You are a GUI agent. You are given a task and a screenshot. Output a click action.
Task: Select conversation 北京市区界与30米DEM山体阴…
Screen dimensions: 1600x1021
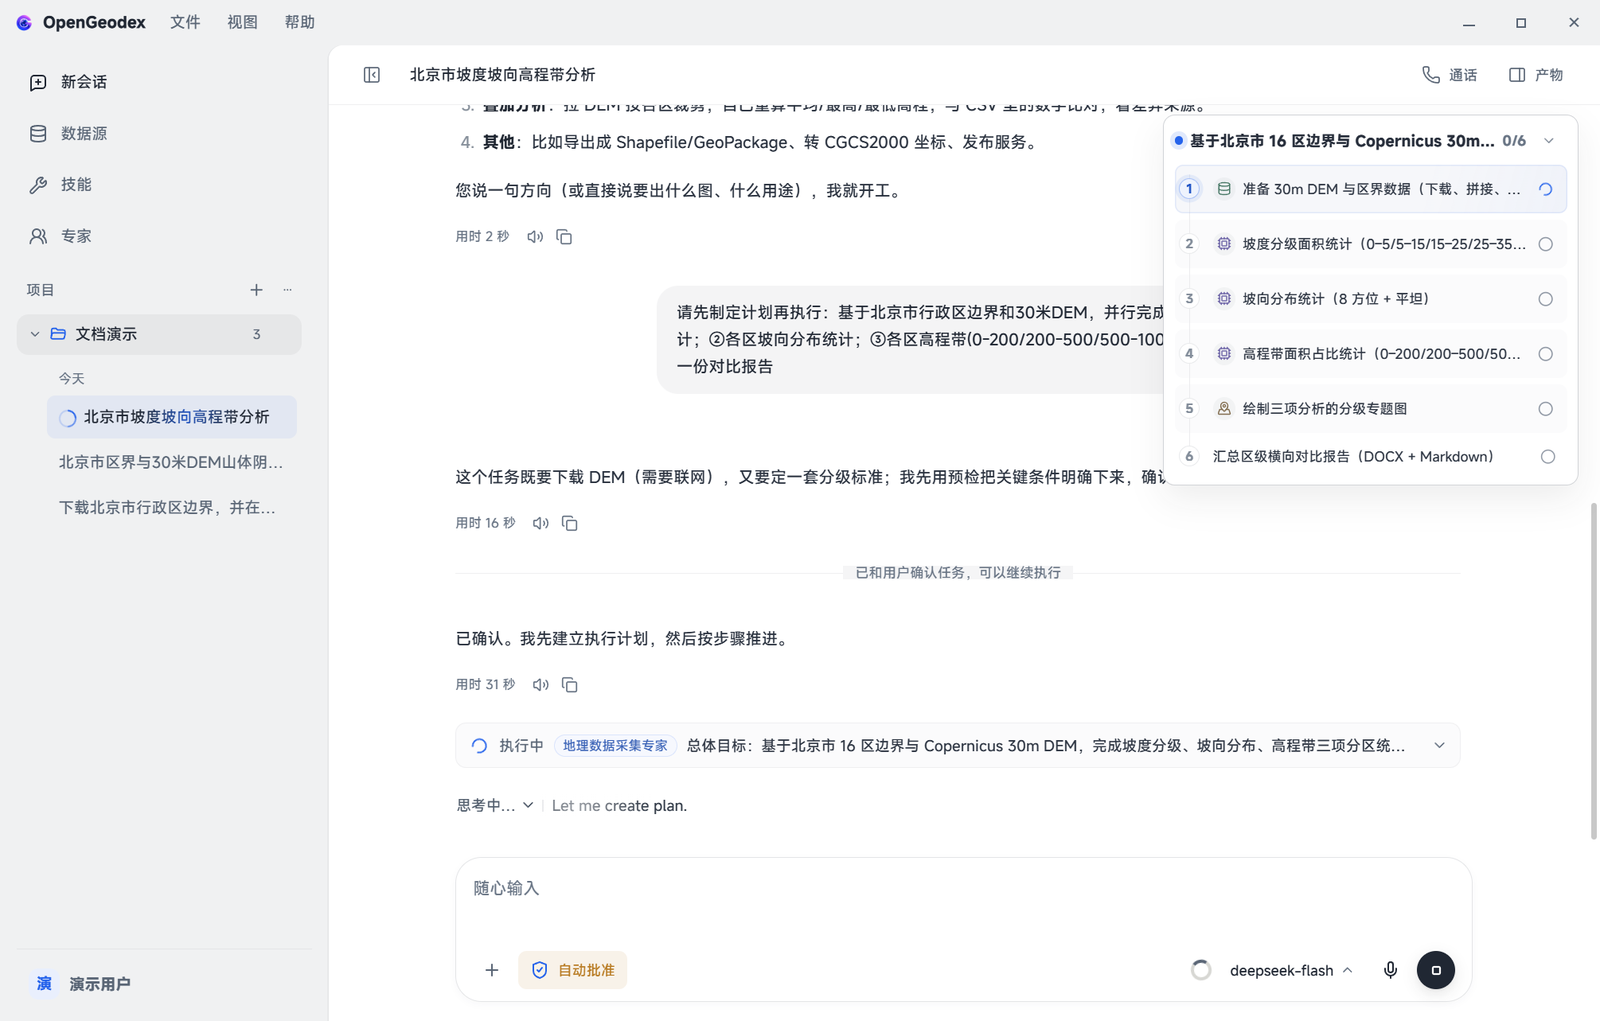171,462
